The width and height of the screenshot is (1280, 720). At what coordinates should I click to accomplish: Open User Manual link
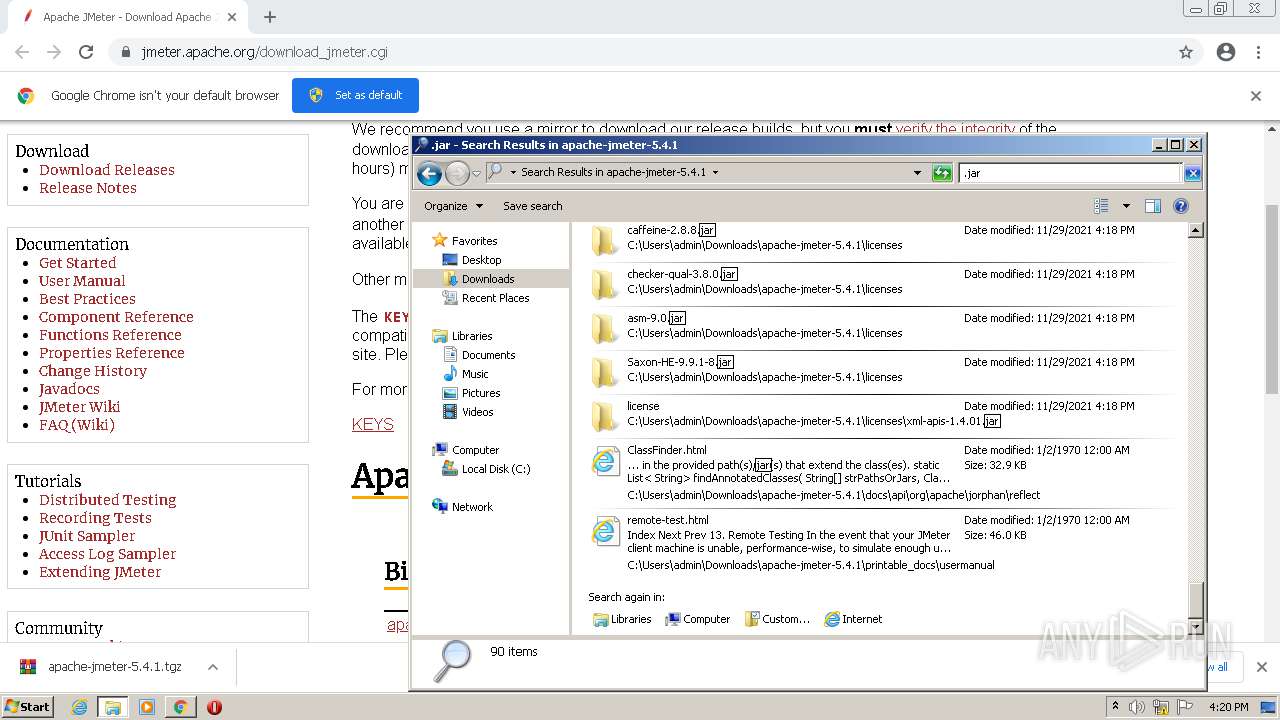[82, 281]
